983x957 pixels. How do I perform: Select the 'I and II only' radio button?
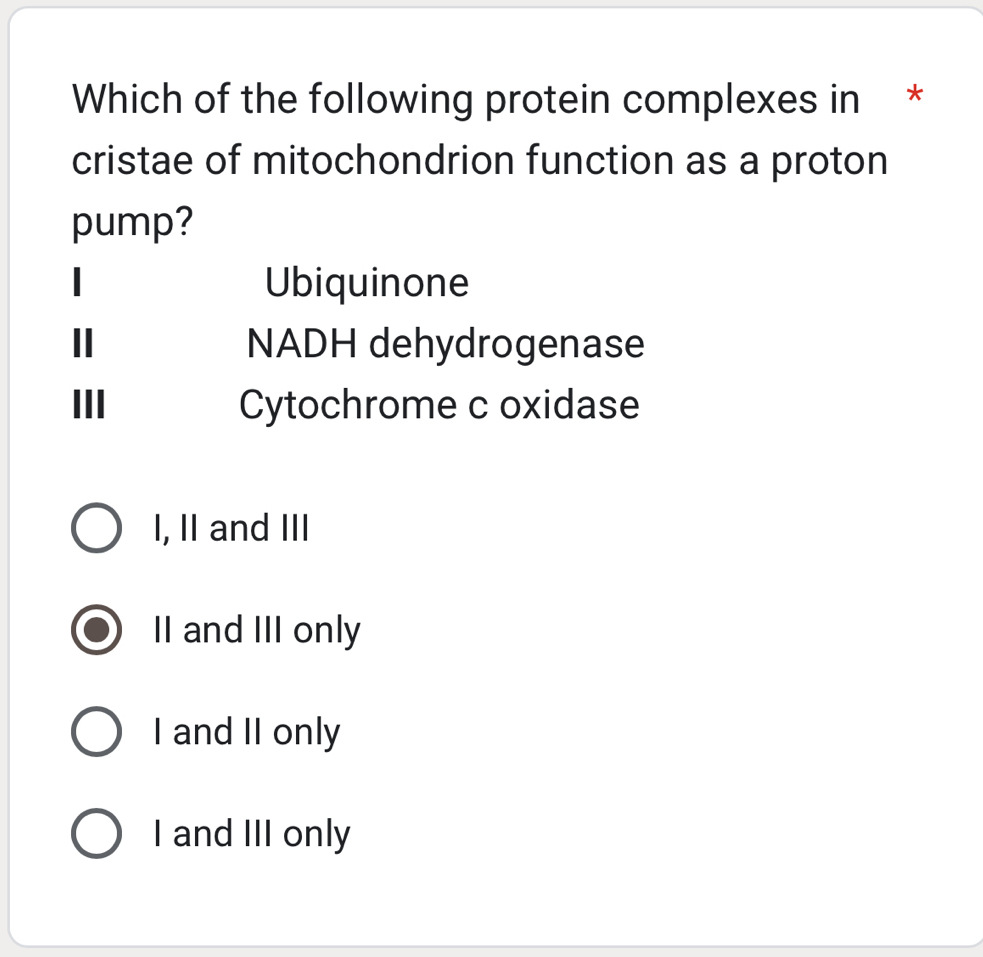[97, 731]
